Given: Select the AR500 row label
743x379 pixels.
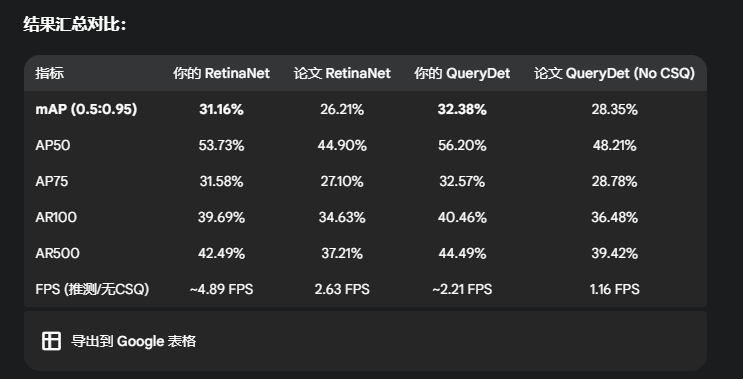Looking at the screenshot, I should click(57, 253).
